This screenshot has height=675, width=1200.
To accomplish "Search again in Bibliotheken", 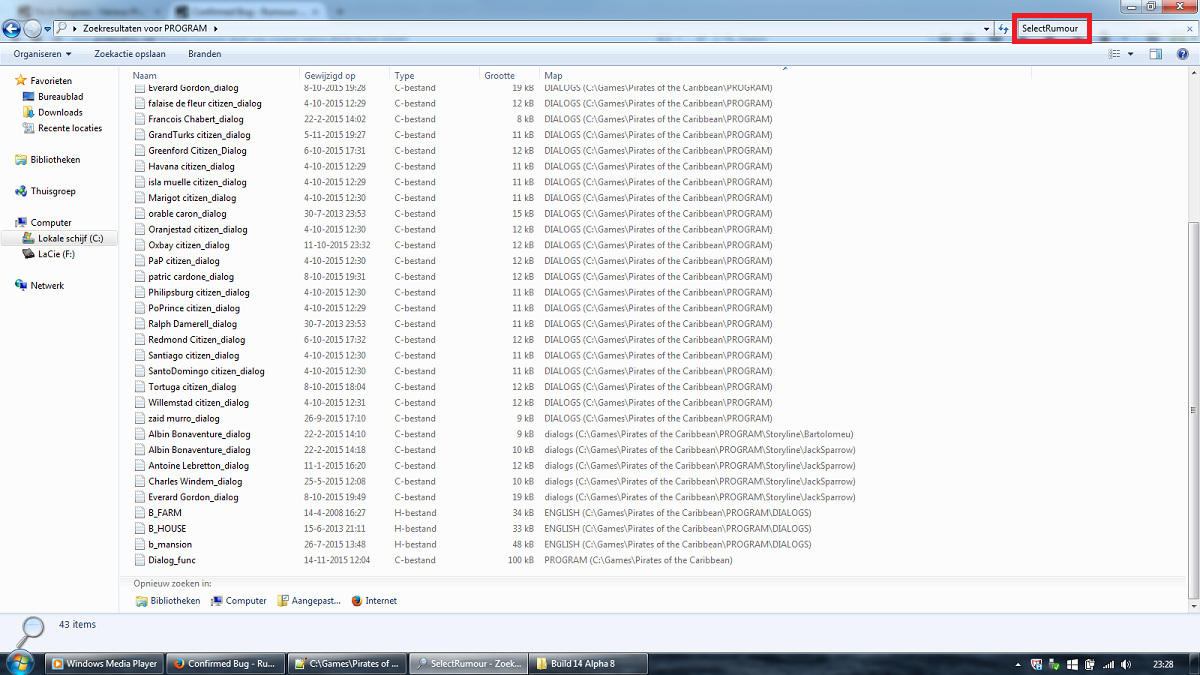I will (x=168, y=601).
